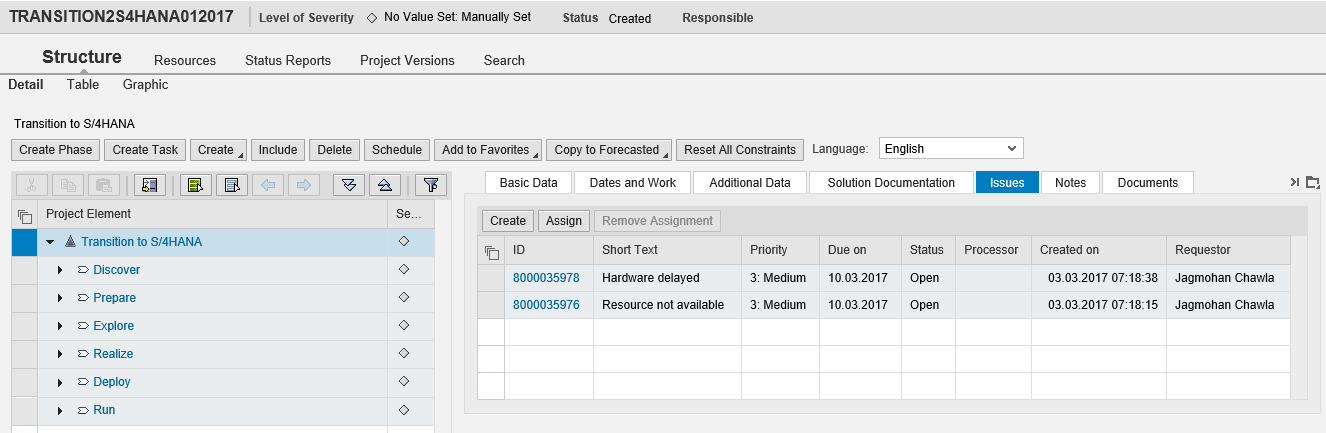This screenshot has width=1326, height=433.
Task: Collapse the Transition to S/4HANA tree node
Action: (50, 242)
